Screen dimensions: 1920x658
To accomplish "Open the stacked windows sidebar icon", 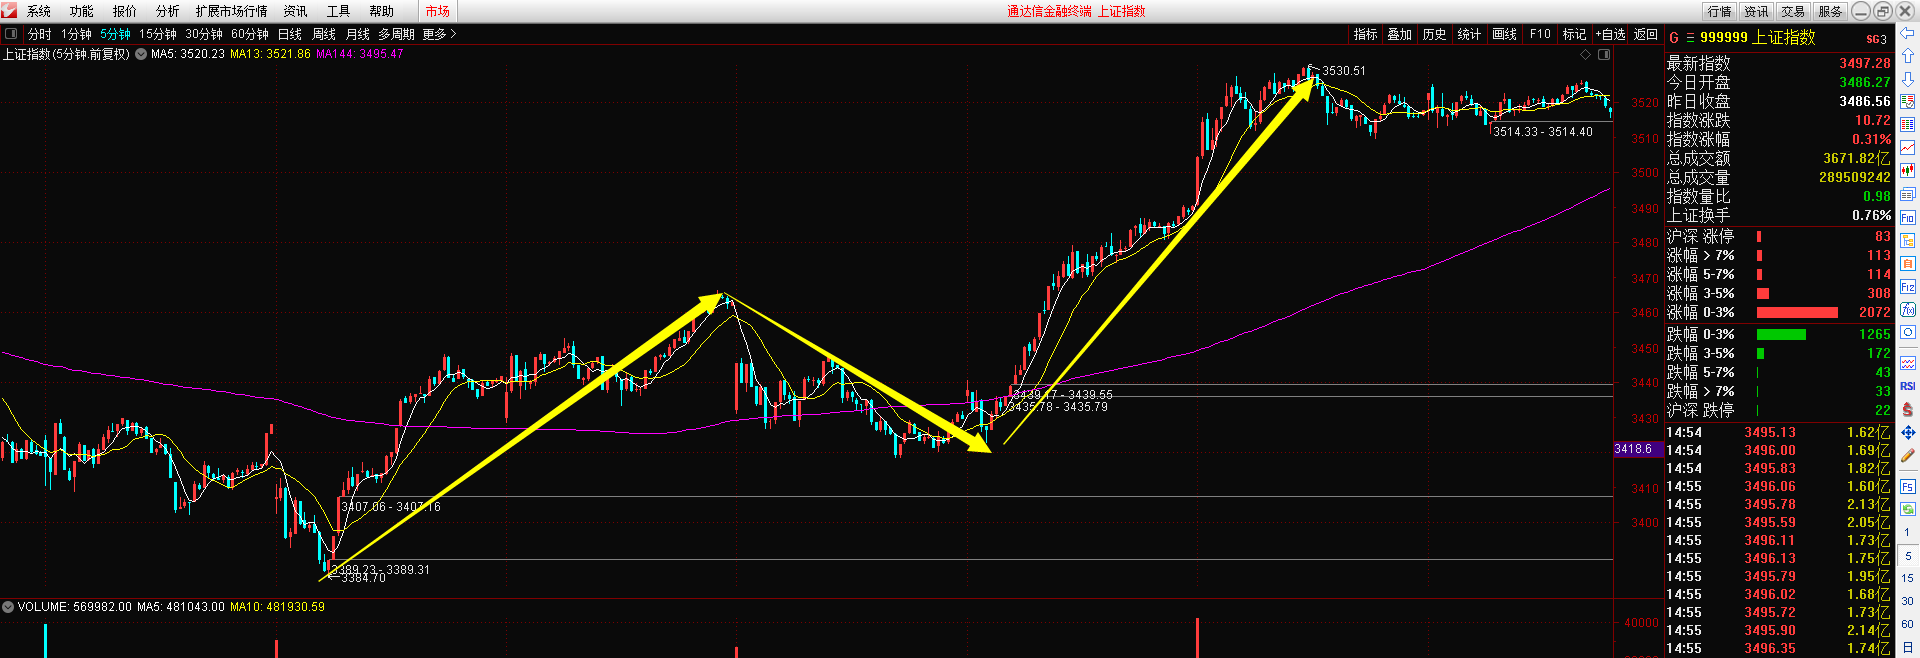I will 1907,194.
